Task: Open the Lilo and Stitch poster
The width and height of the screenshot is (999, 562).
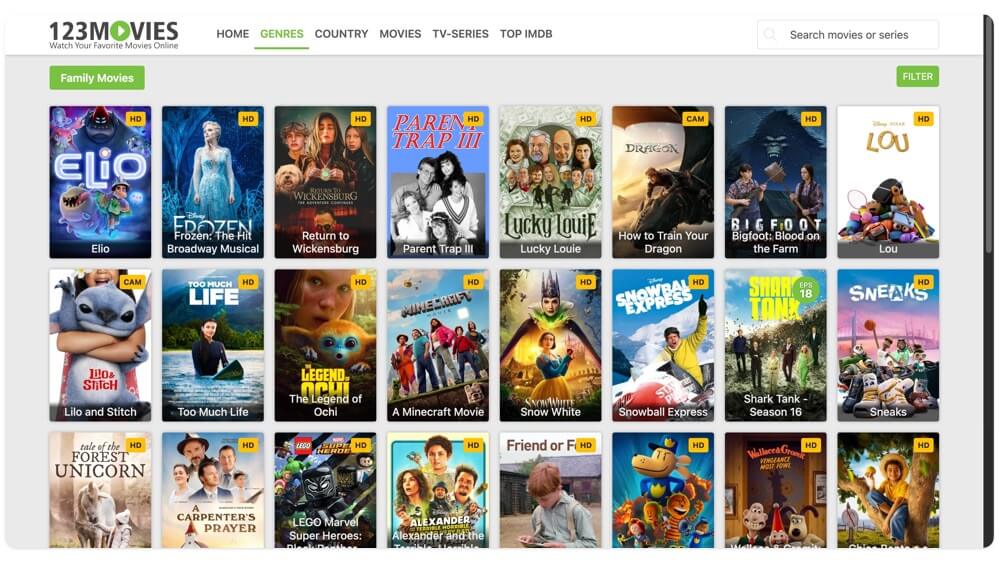Action: click(x=101, y=345)
